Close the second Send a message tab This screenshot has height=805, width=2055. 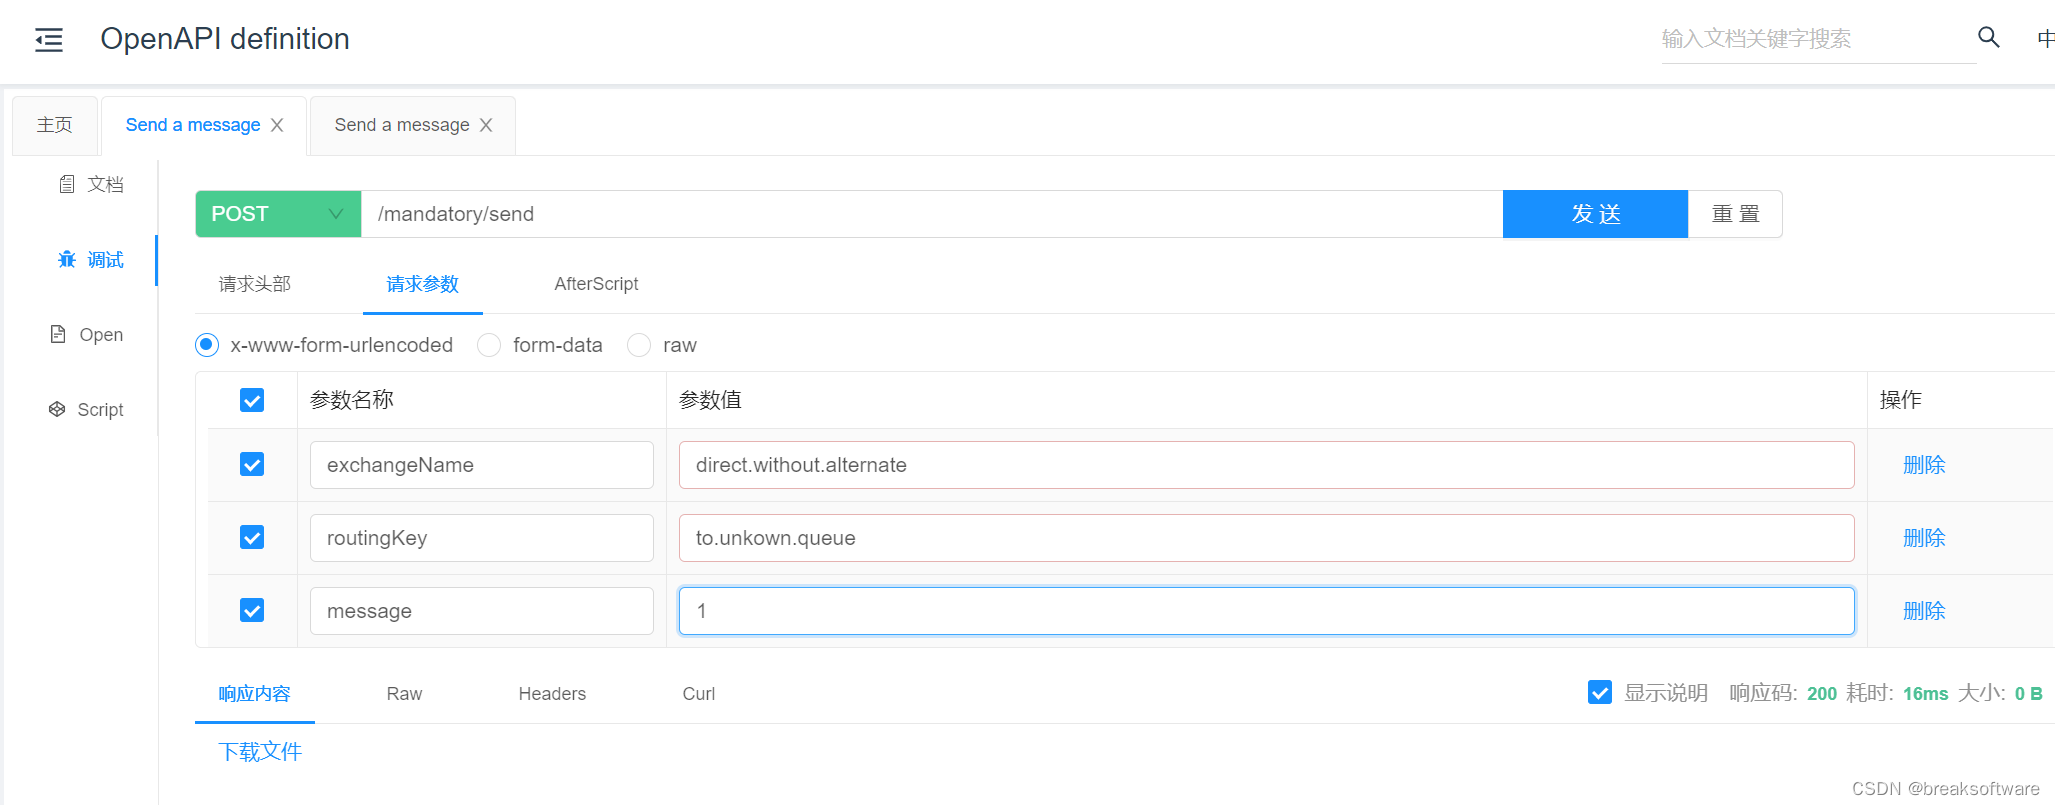pos(486,125)
